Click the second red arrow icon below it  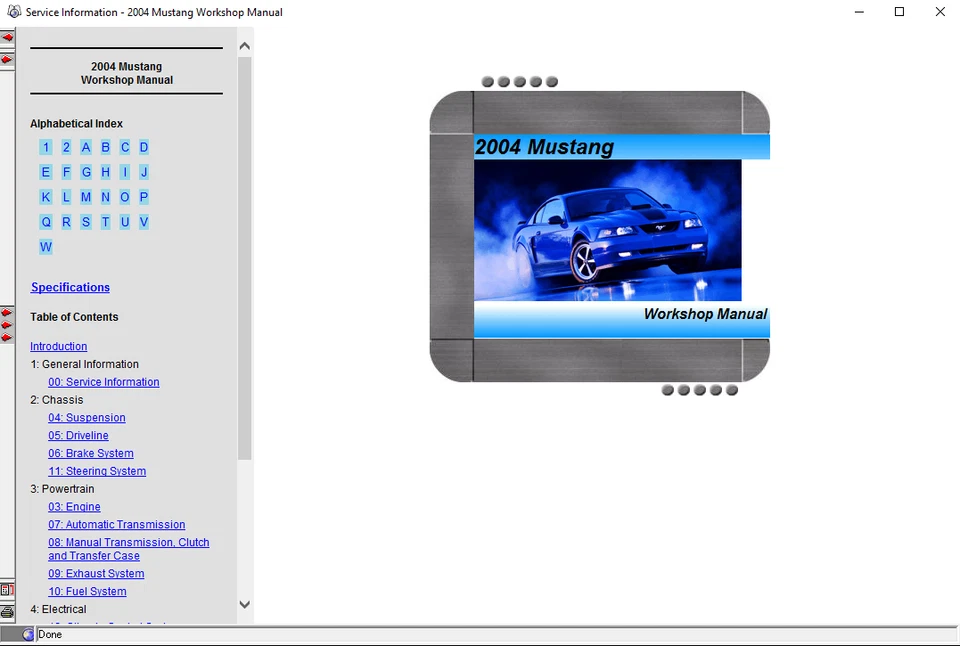click(x=7, y=59)
